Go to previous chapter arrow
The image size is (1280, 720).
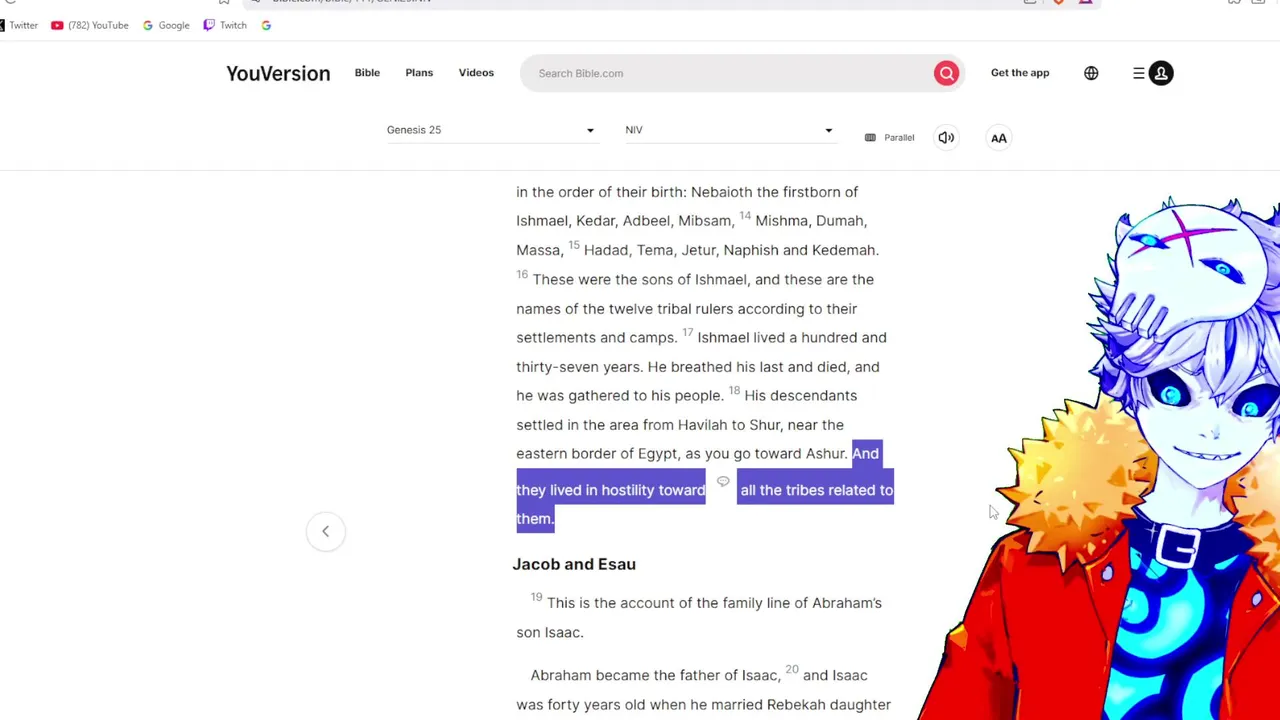[x=325, y=531]
